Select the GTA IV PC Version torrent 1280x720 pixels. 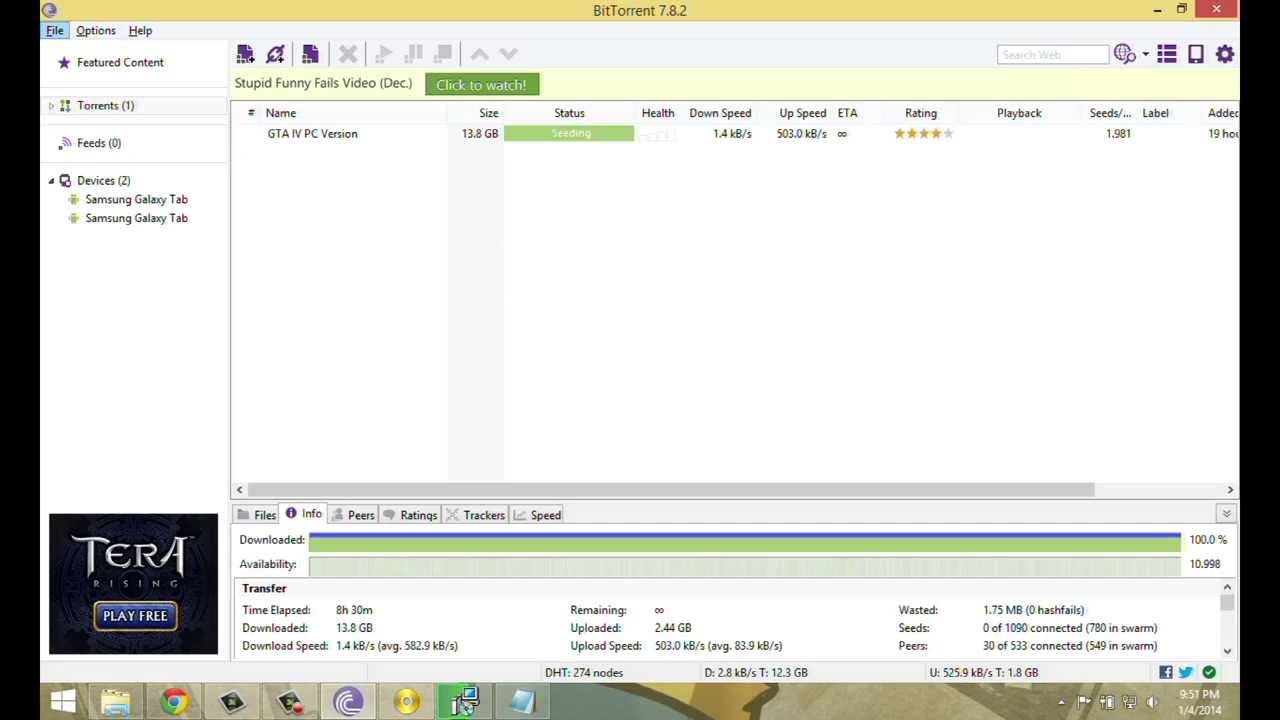[312, 134]
